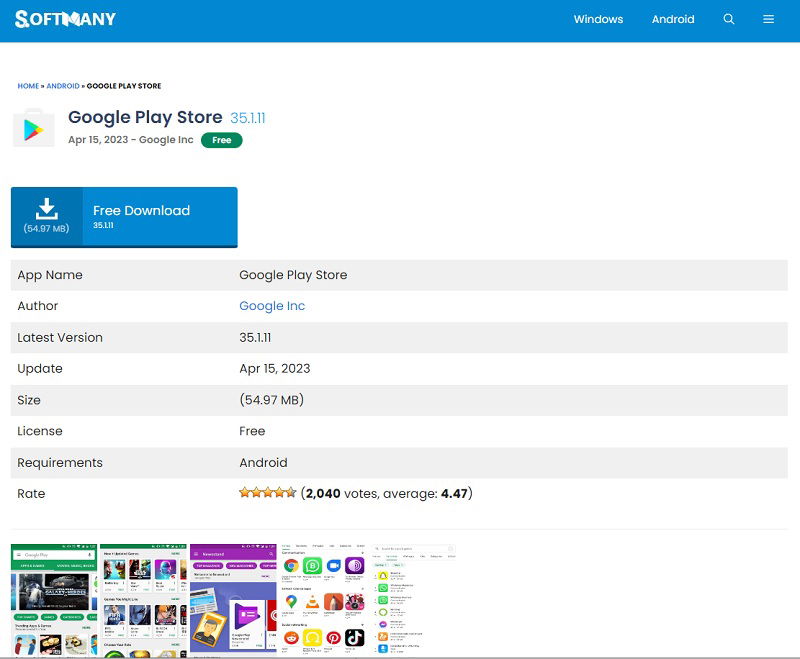Click App Name value Google Play Store
The height and width of the screenshot is (659, 800).
click(293, 275)
